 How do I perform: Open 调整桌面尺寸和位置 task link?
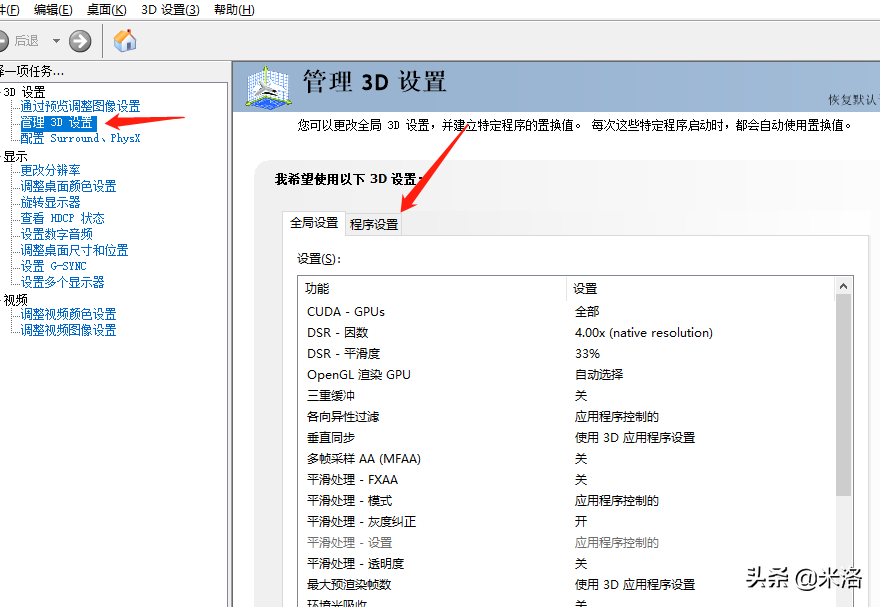pos(75,250)
